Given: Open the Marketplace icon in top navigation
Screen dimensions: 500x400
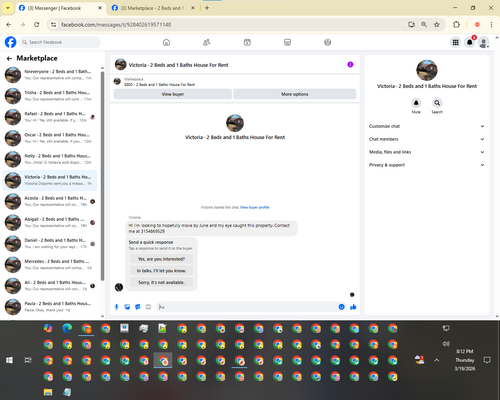Looking at the screenshot, I should 287,42.
